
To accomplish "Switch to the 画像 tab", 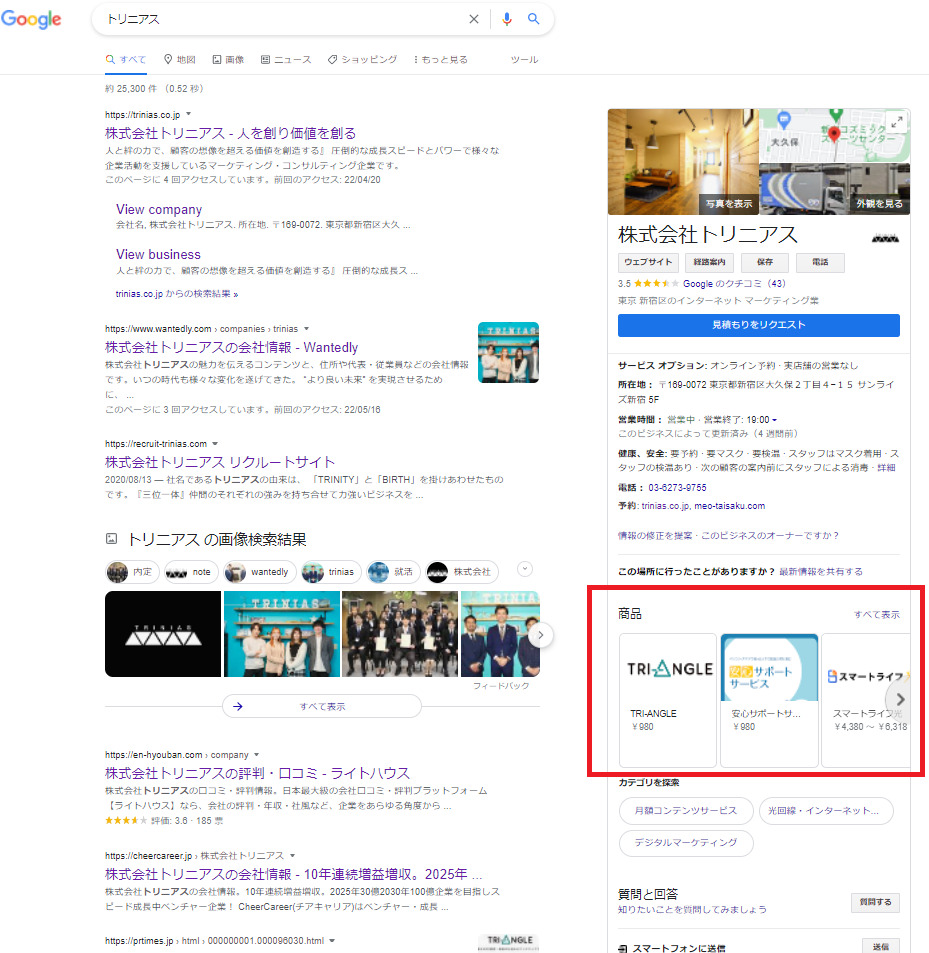I will pos(228,60).
